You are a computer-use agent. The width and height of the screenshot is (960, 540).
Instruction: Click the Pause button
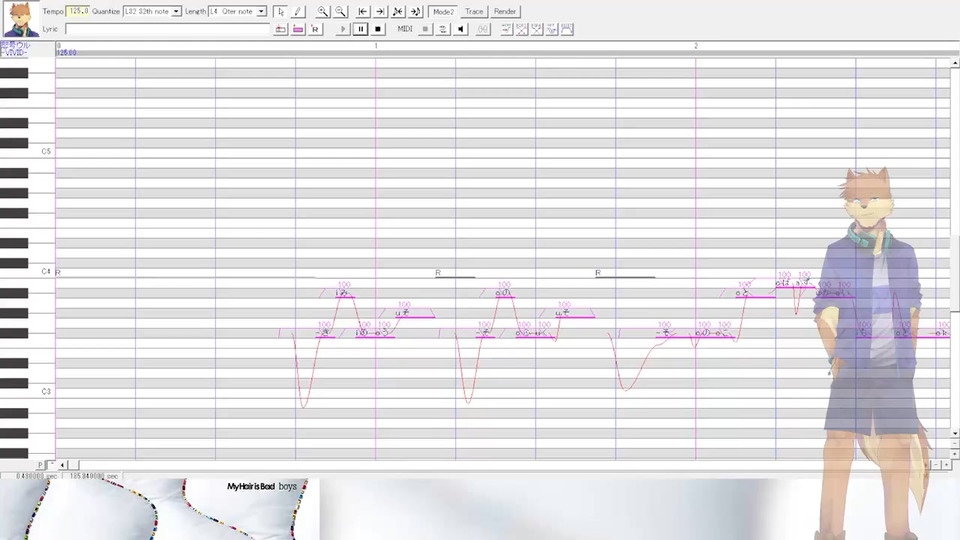pyautogui.click(x=361, y=29)
